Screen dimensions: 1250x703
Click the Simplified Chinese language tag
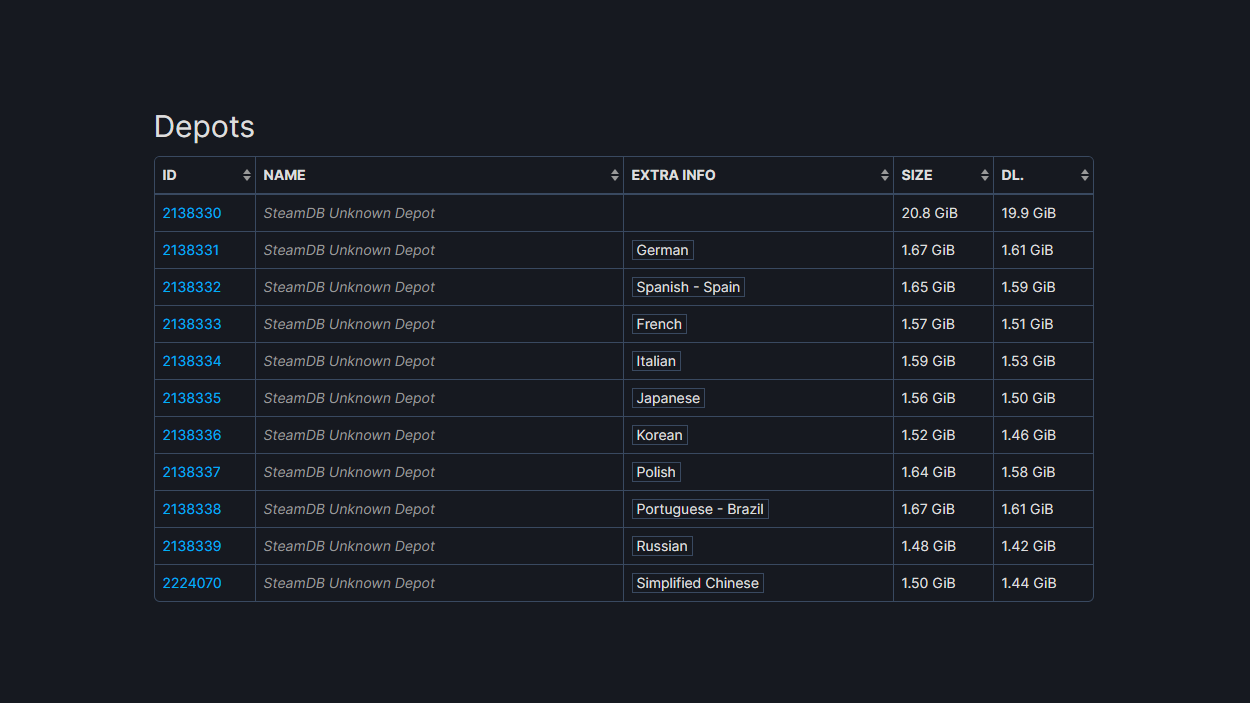point(697,583)
